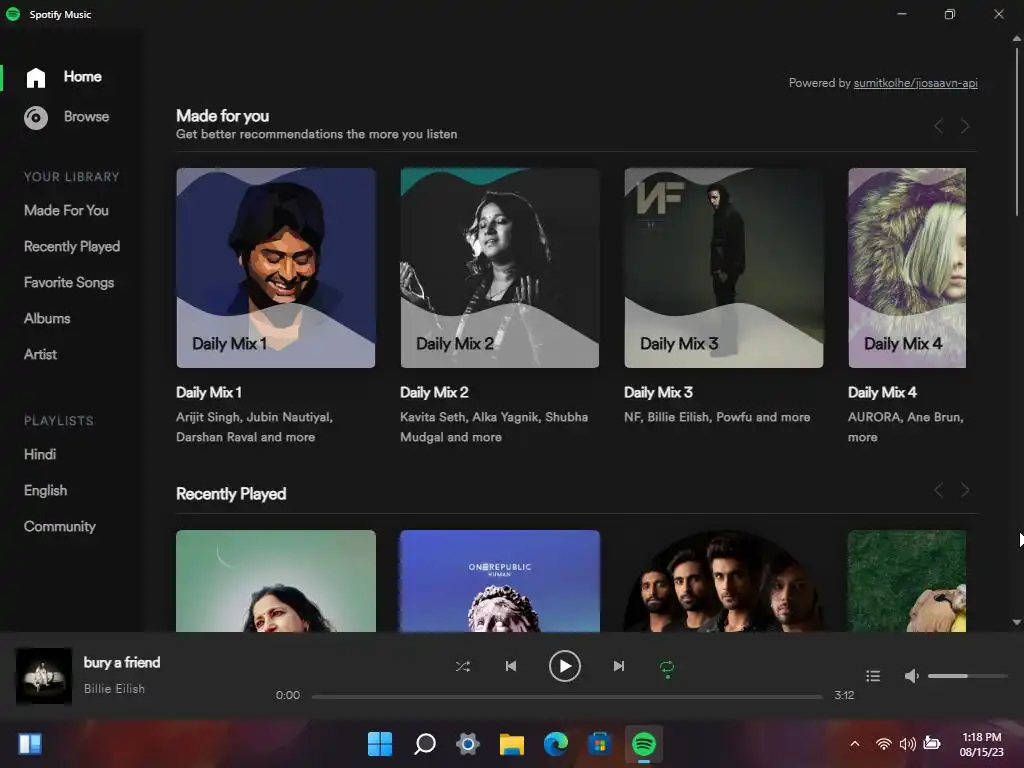Click the main content vertical scrollbar
Viewport: 1024px width, 768px height.
point(1016,131)
